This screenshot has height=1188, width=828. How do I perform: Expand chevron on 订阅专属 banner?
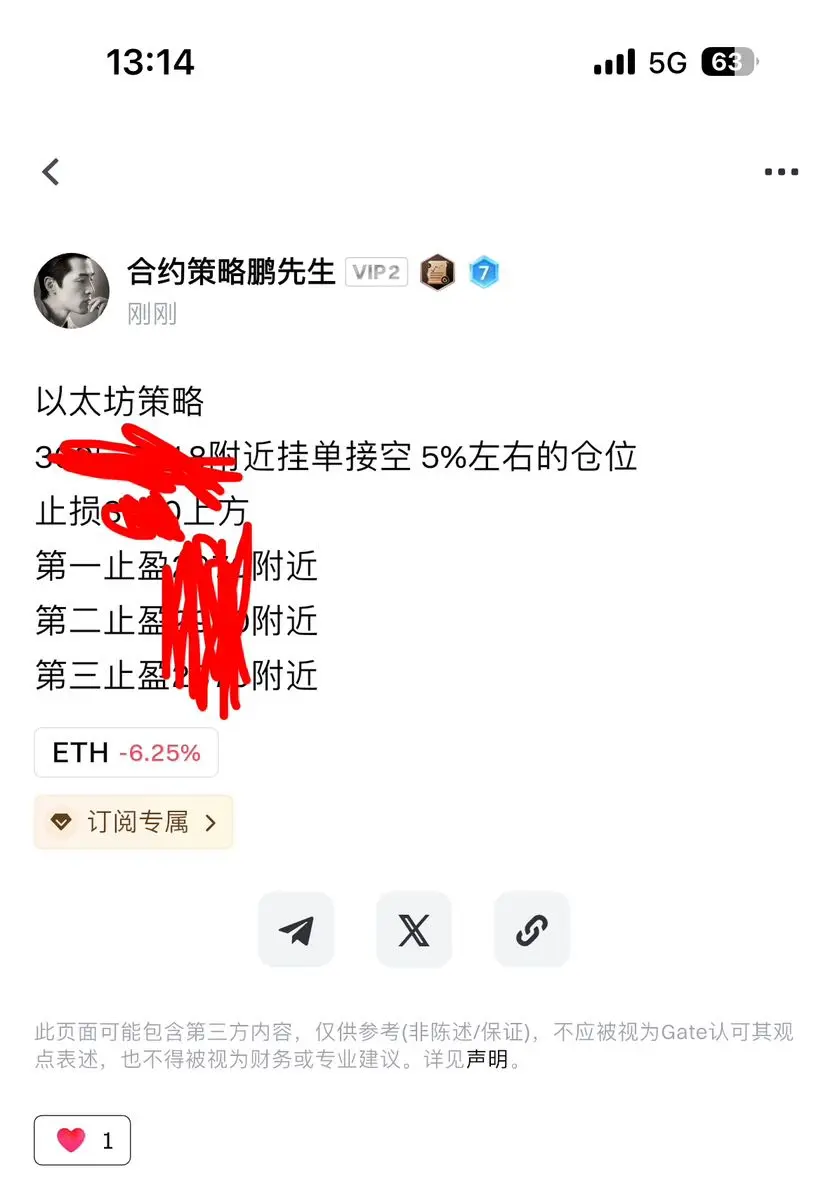[211, 823]
